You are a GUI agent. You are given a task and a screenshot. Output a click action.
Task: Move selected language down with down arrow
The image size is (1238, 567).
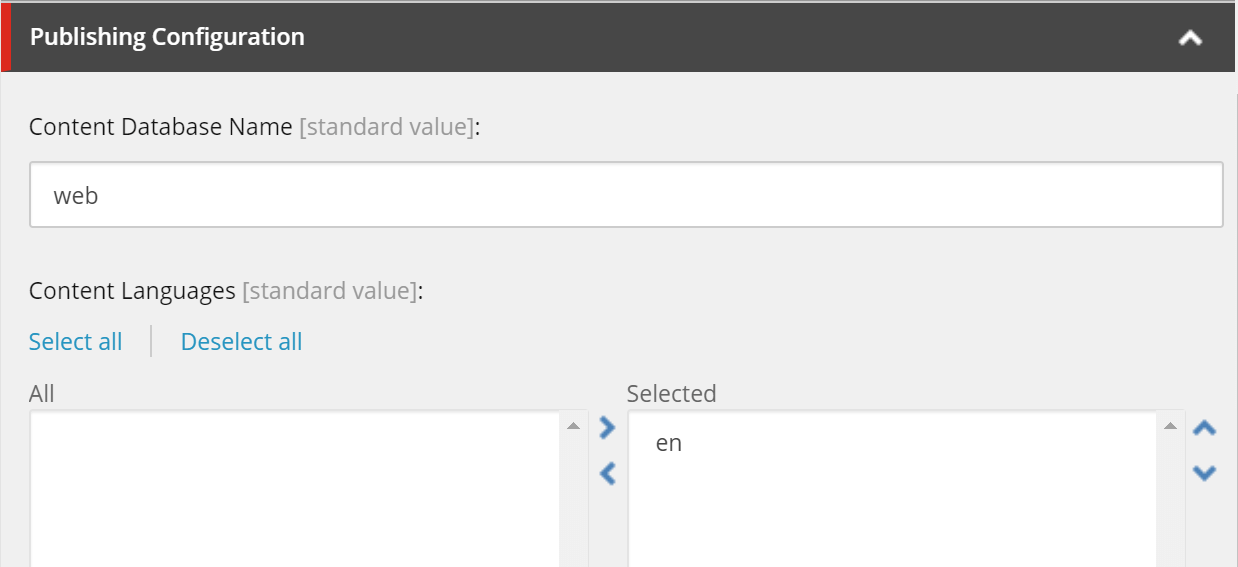(x=1205, y=472)
